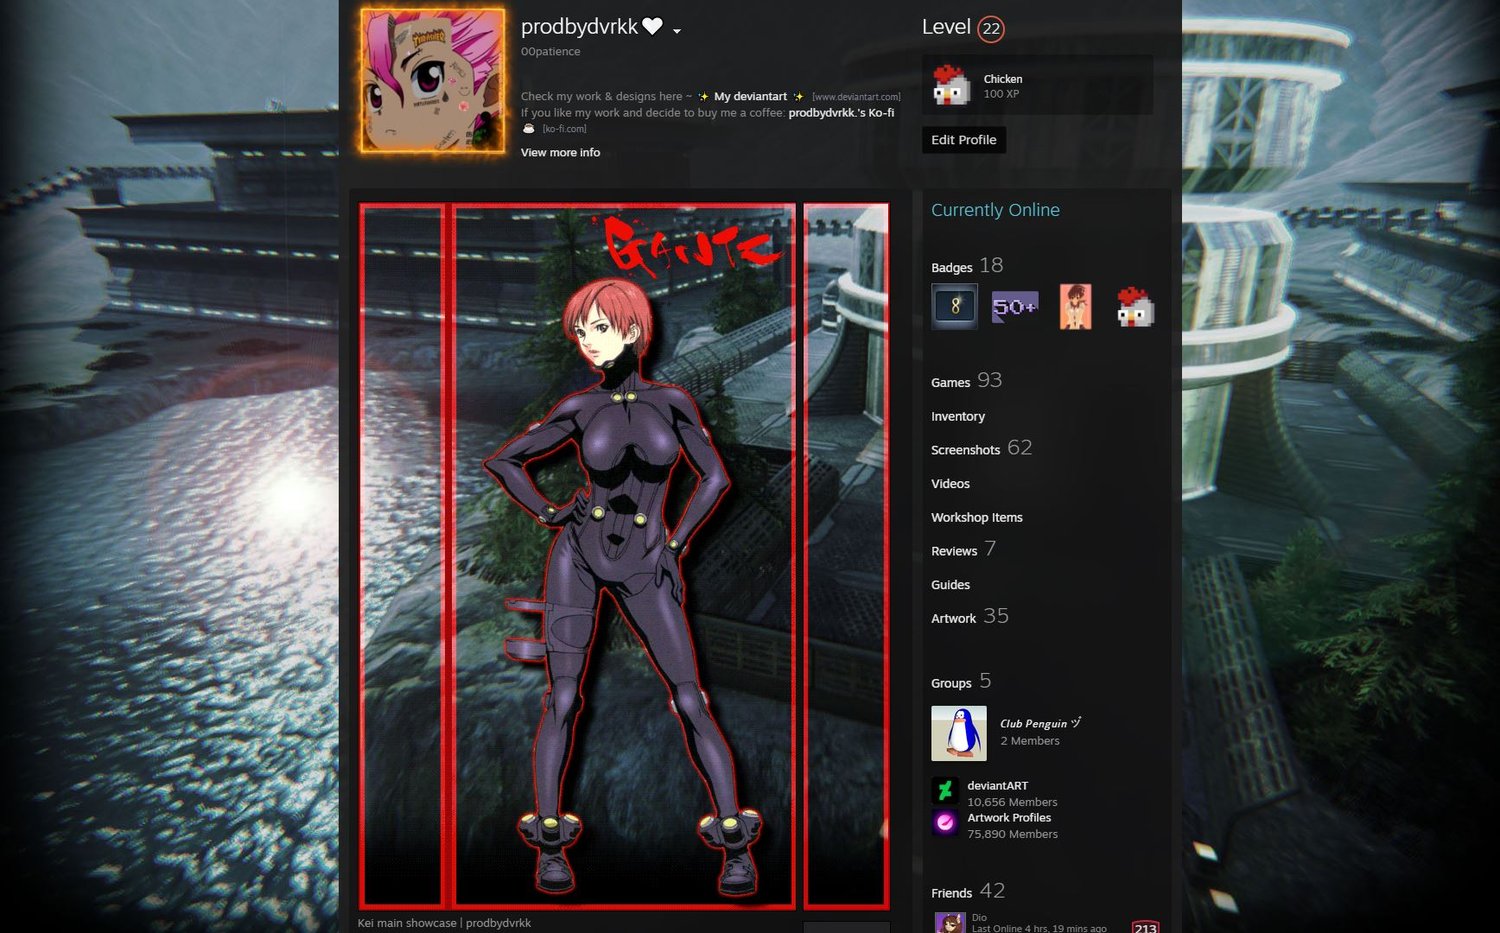Open the prodbydvrkk.'s Ko-fi link
Image resolution: width=1500 pixels, height=933 pixels.
click(841, 112)
